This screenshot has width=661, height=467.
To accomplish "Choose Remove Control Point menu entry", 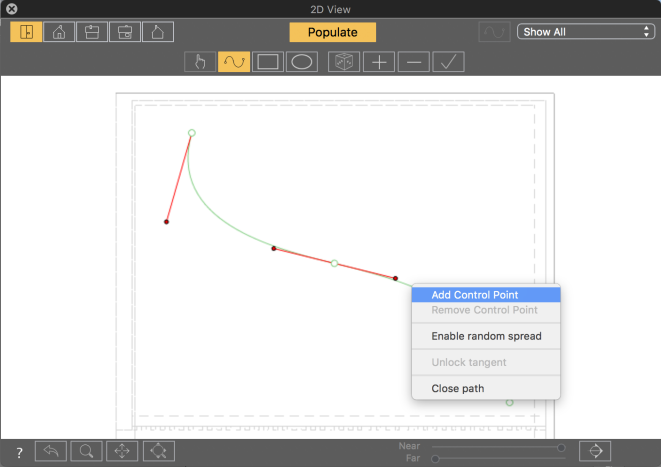I will [486, 310].
